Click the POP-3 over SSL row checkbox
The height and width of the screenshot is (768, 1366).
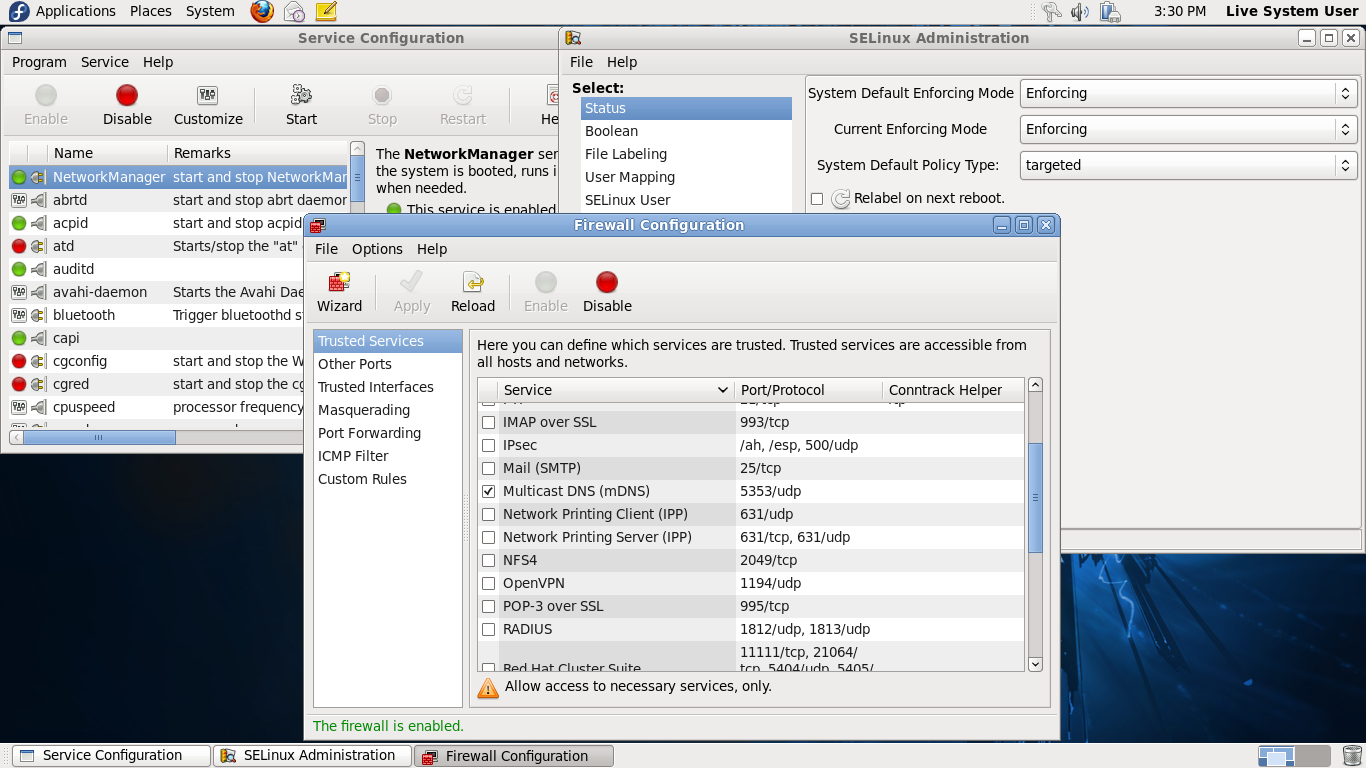tap(488, 606)
